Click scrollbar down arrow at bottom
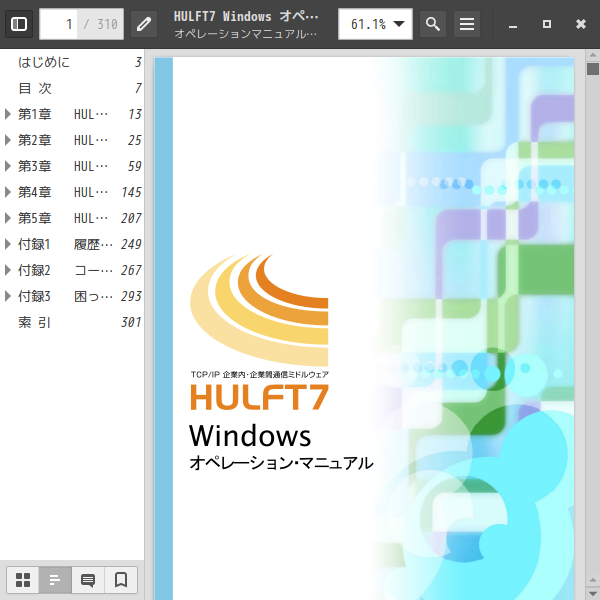 click(593, 594)
